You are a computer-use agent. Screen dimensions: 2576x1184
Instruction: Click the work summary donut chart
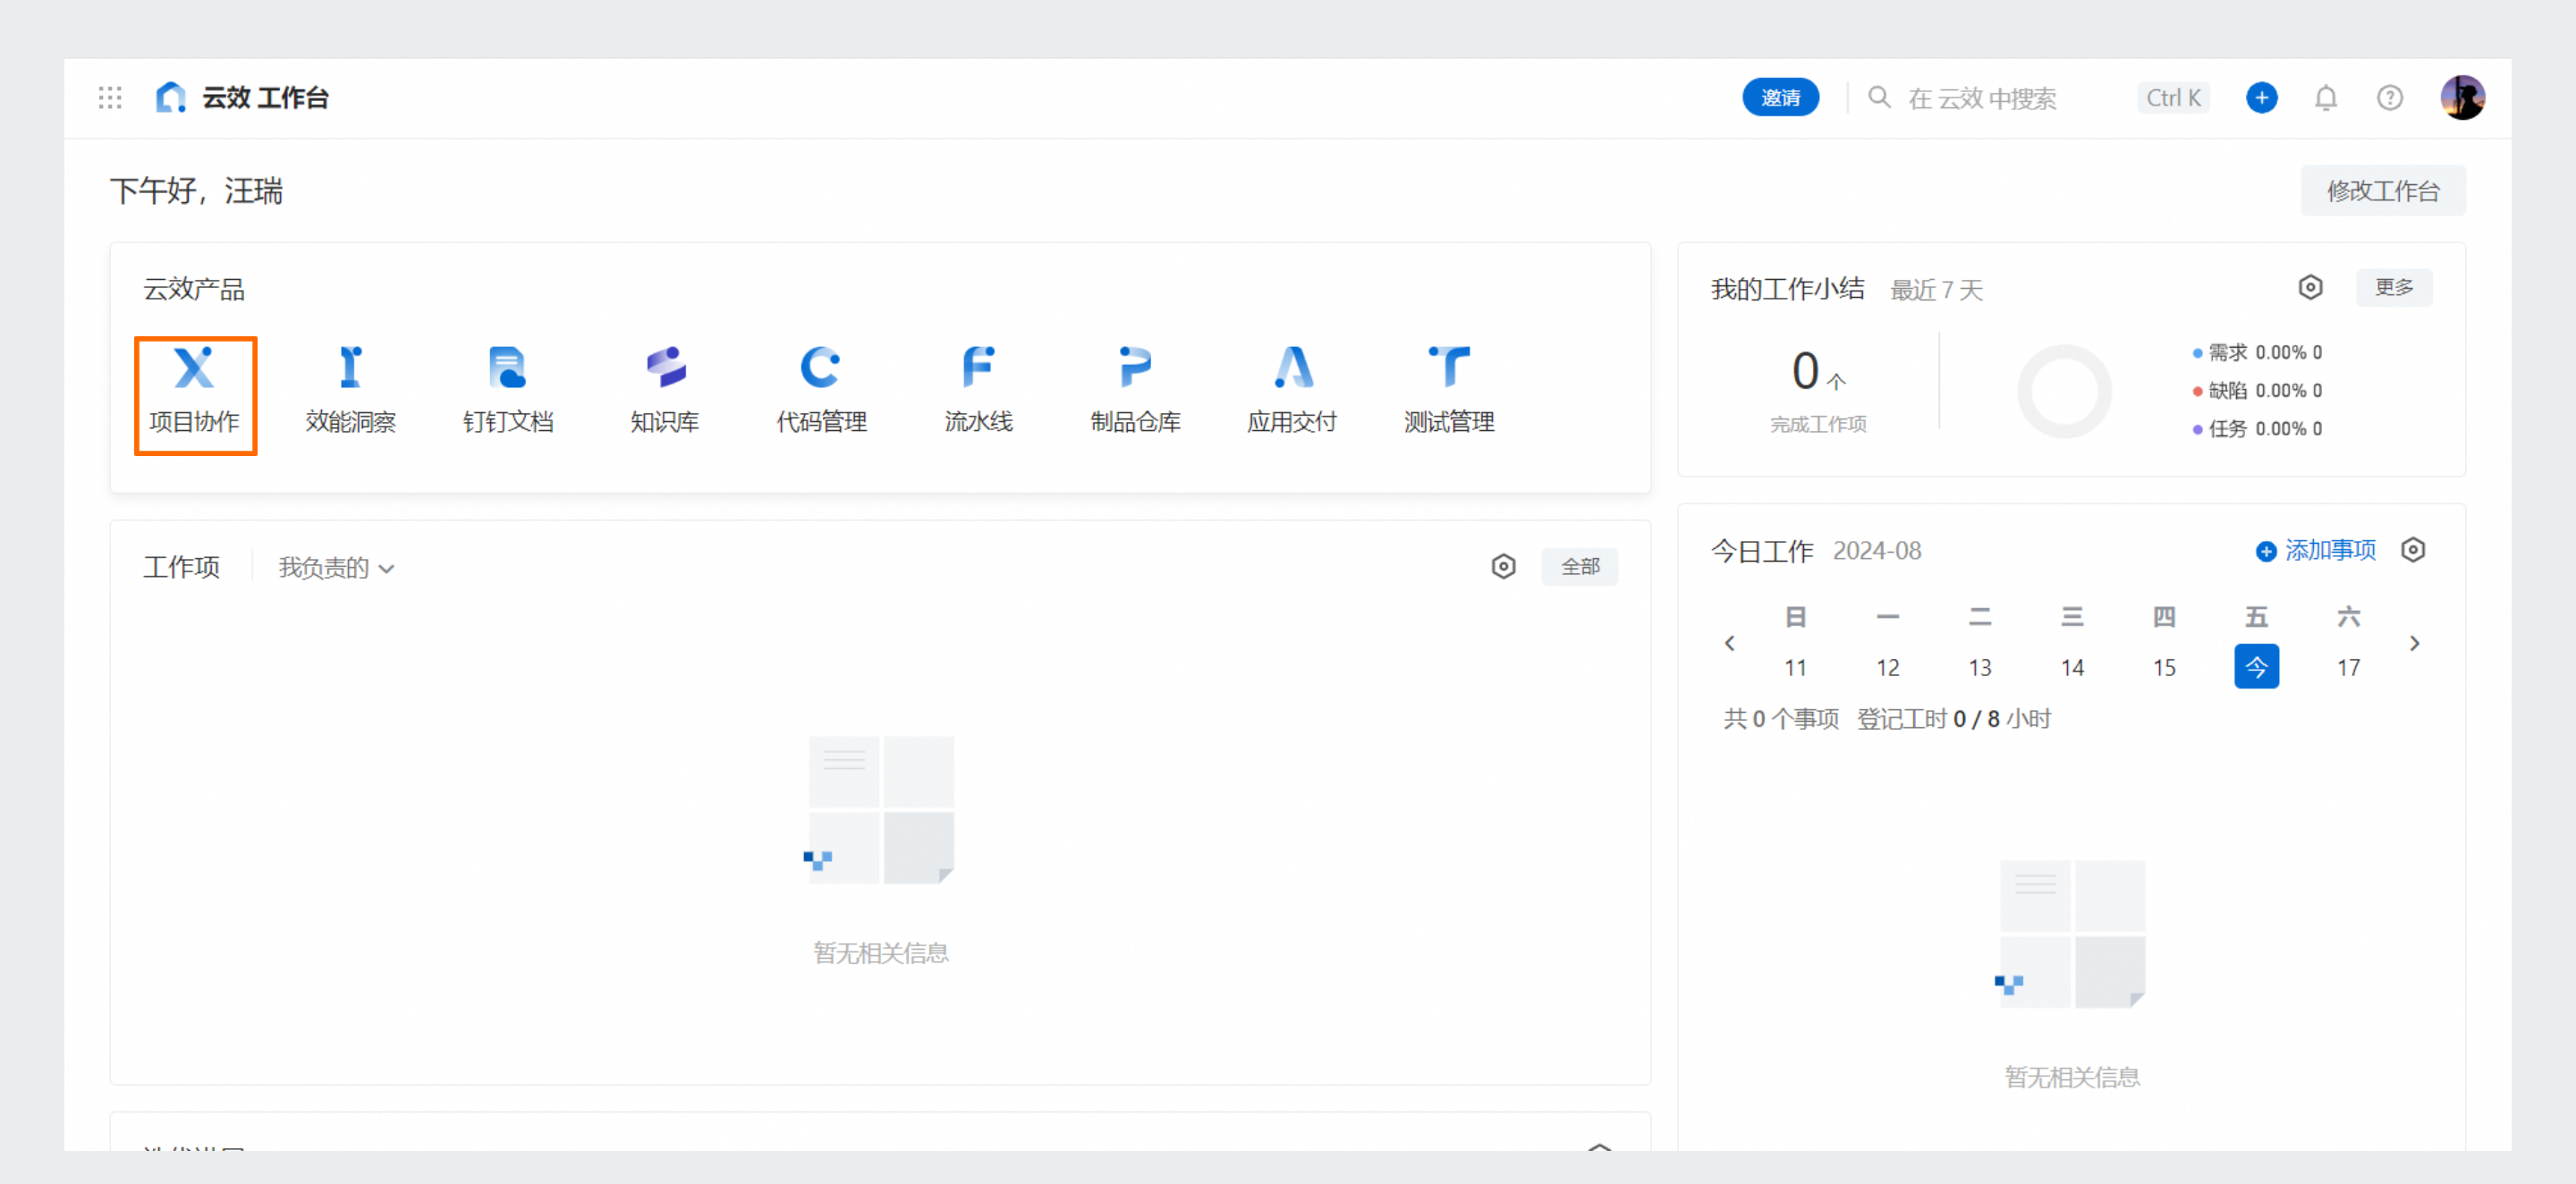2064,391
